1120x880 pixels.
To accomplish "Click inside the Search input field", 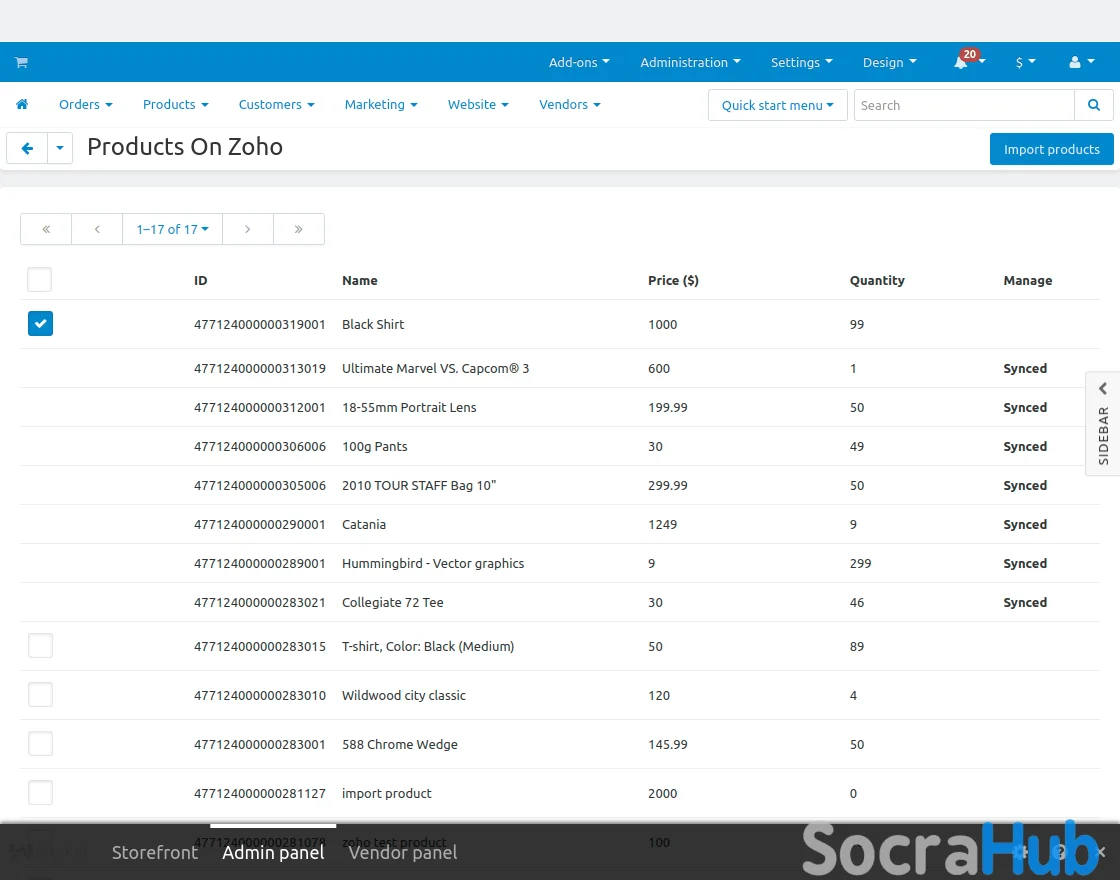I will click(963, 105).
